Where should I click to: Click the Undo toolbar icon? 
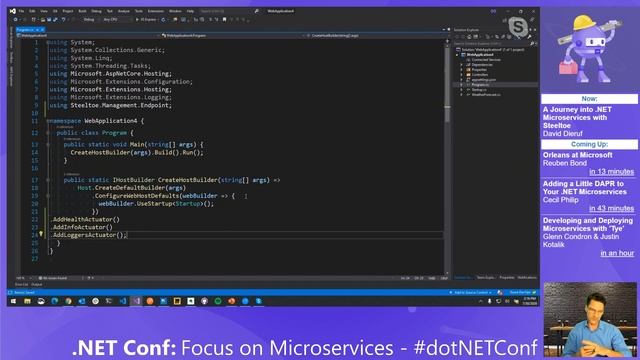63,19
